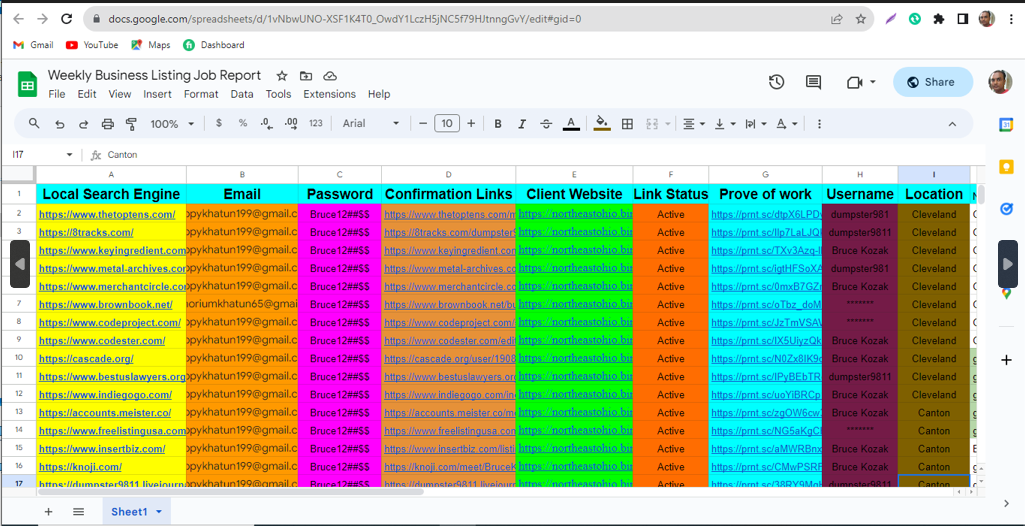Format as percent
The height and width of the screenshot is (526, 1025).
point(243,123)
